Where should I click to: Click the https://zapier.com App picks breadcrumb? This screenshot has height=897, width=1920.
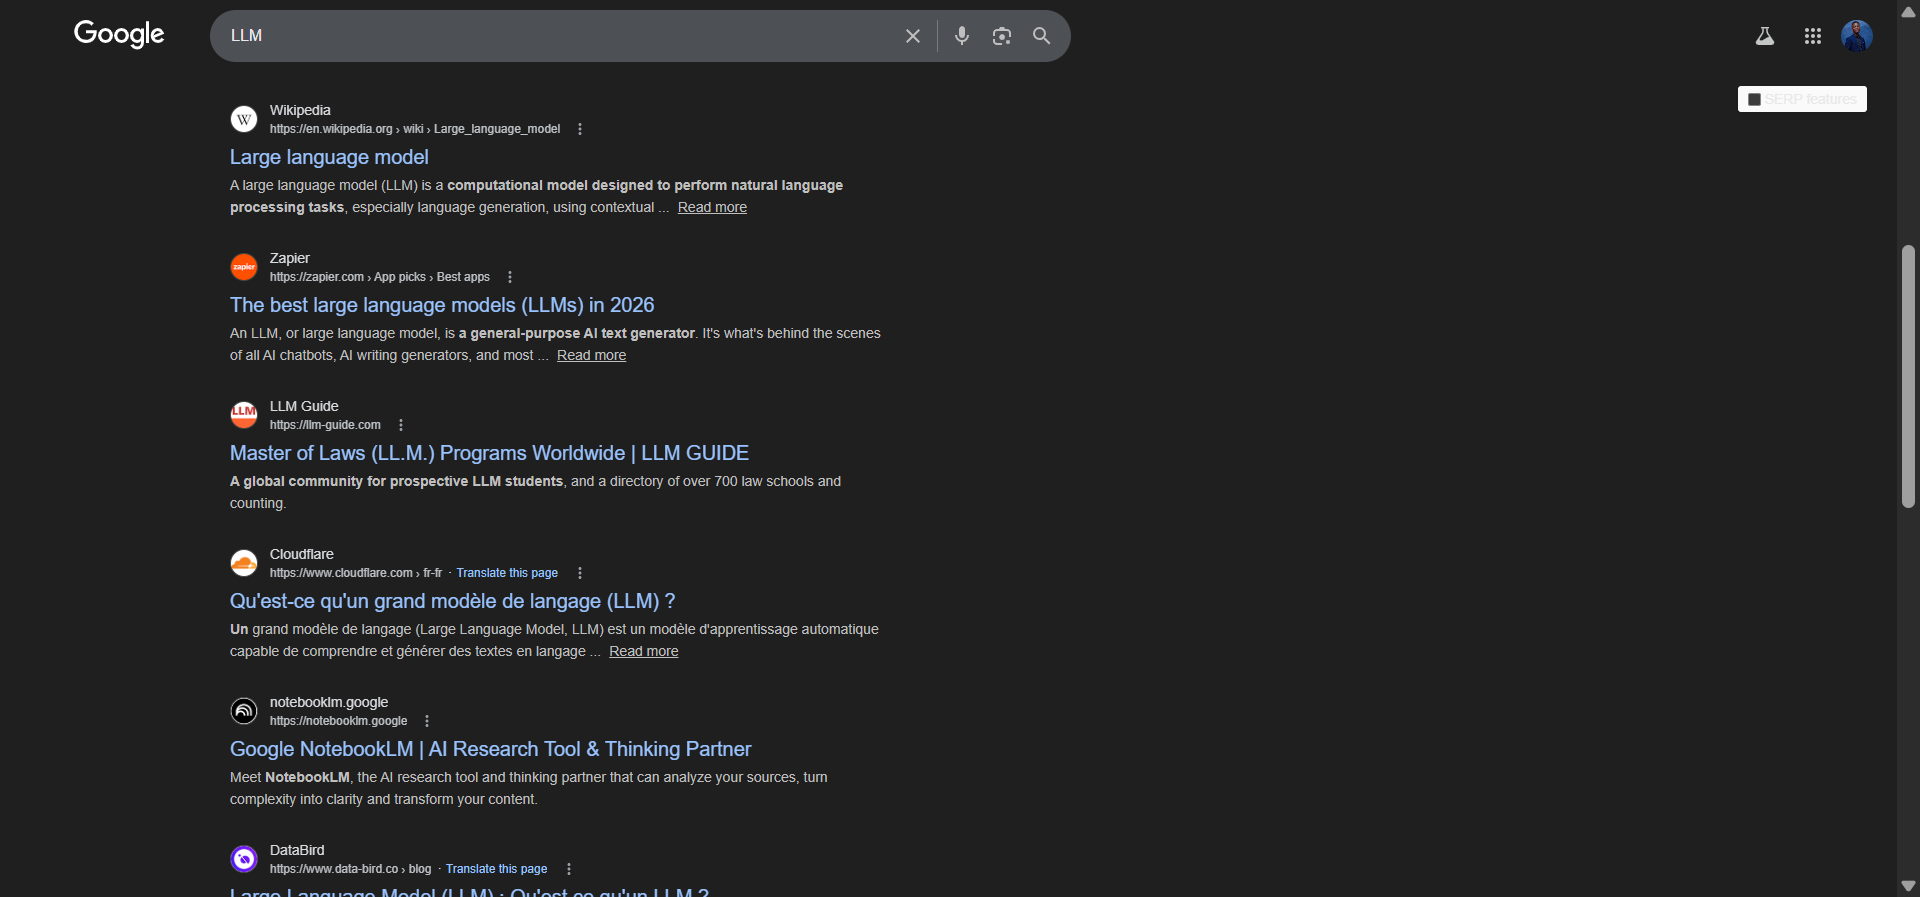coord(380,277)
